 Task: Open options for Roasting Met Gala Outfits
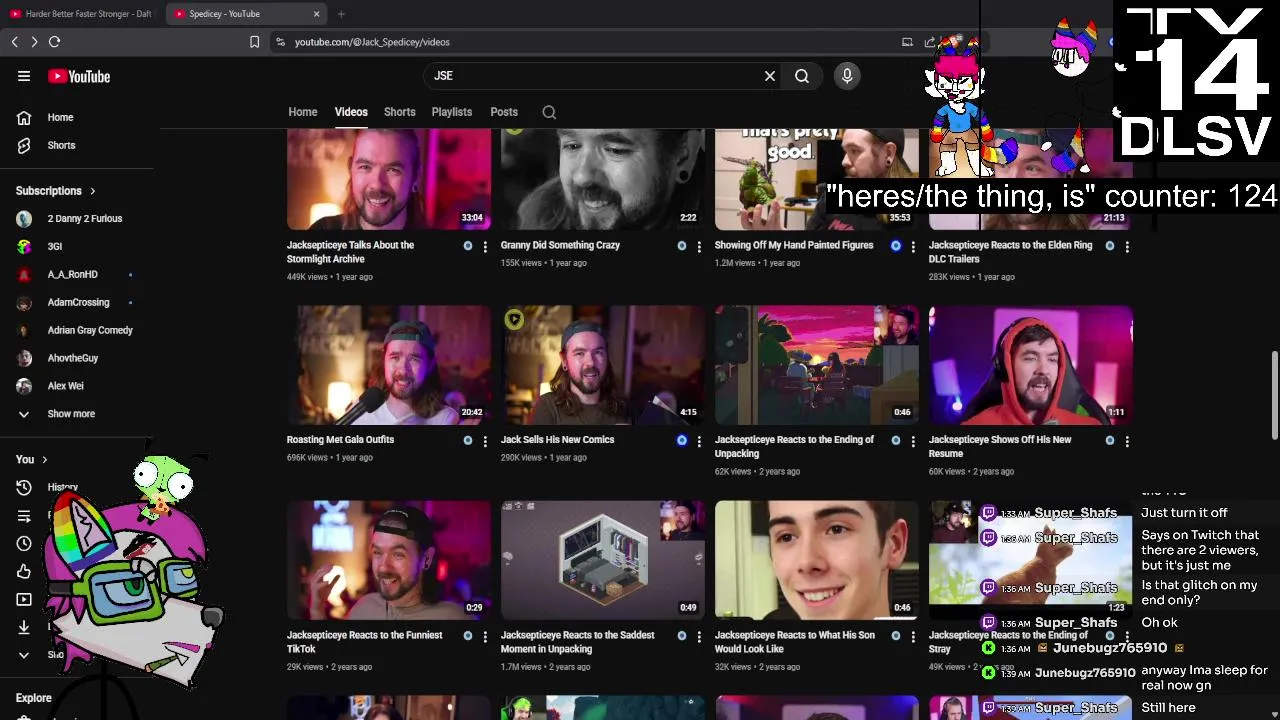pos(485,440)
